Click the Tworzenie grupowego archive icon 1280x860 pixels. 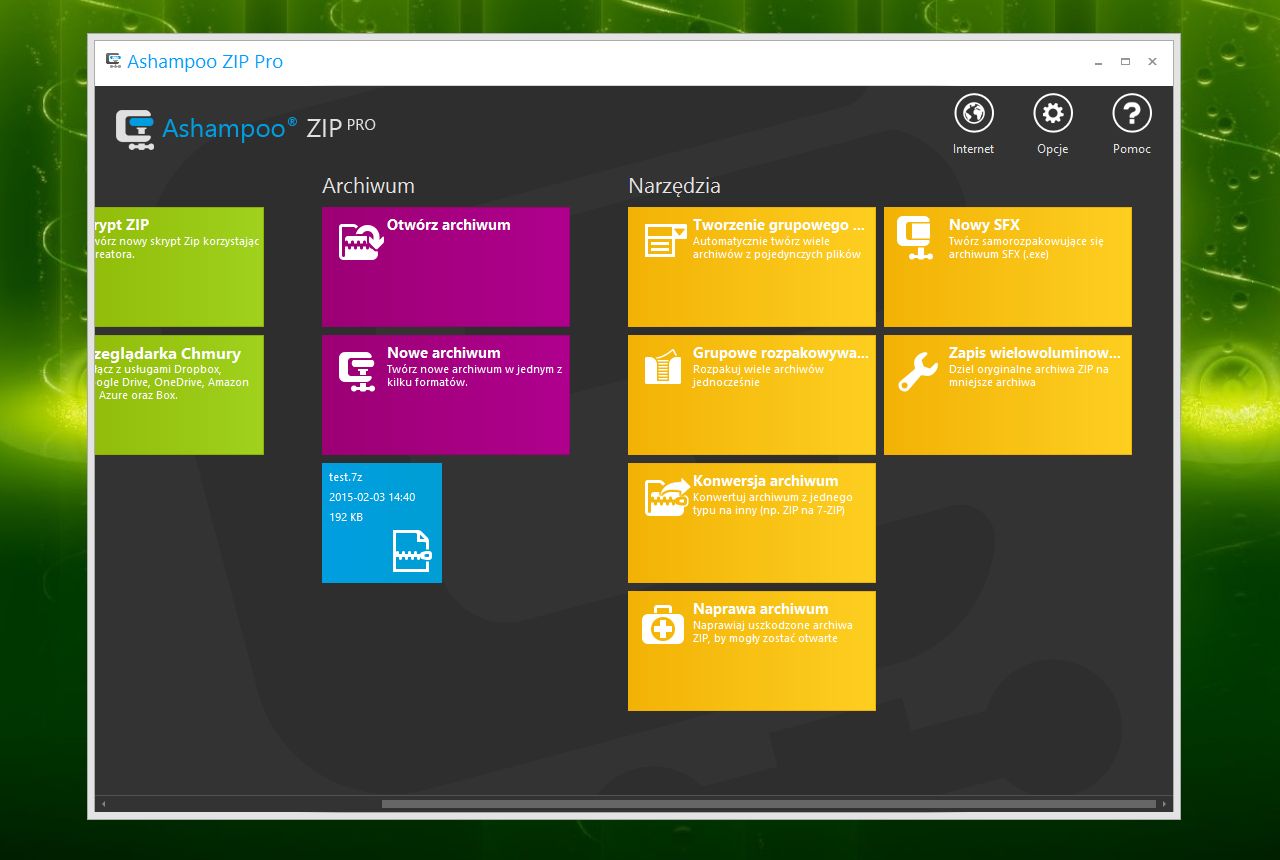[666, 241]
